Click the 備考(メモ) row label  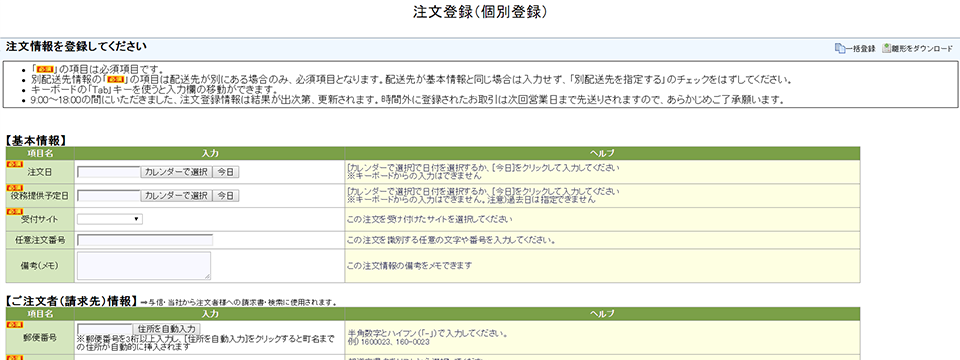click(x=40, y=266)
